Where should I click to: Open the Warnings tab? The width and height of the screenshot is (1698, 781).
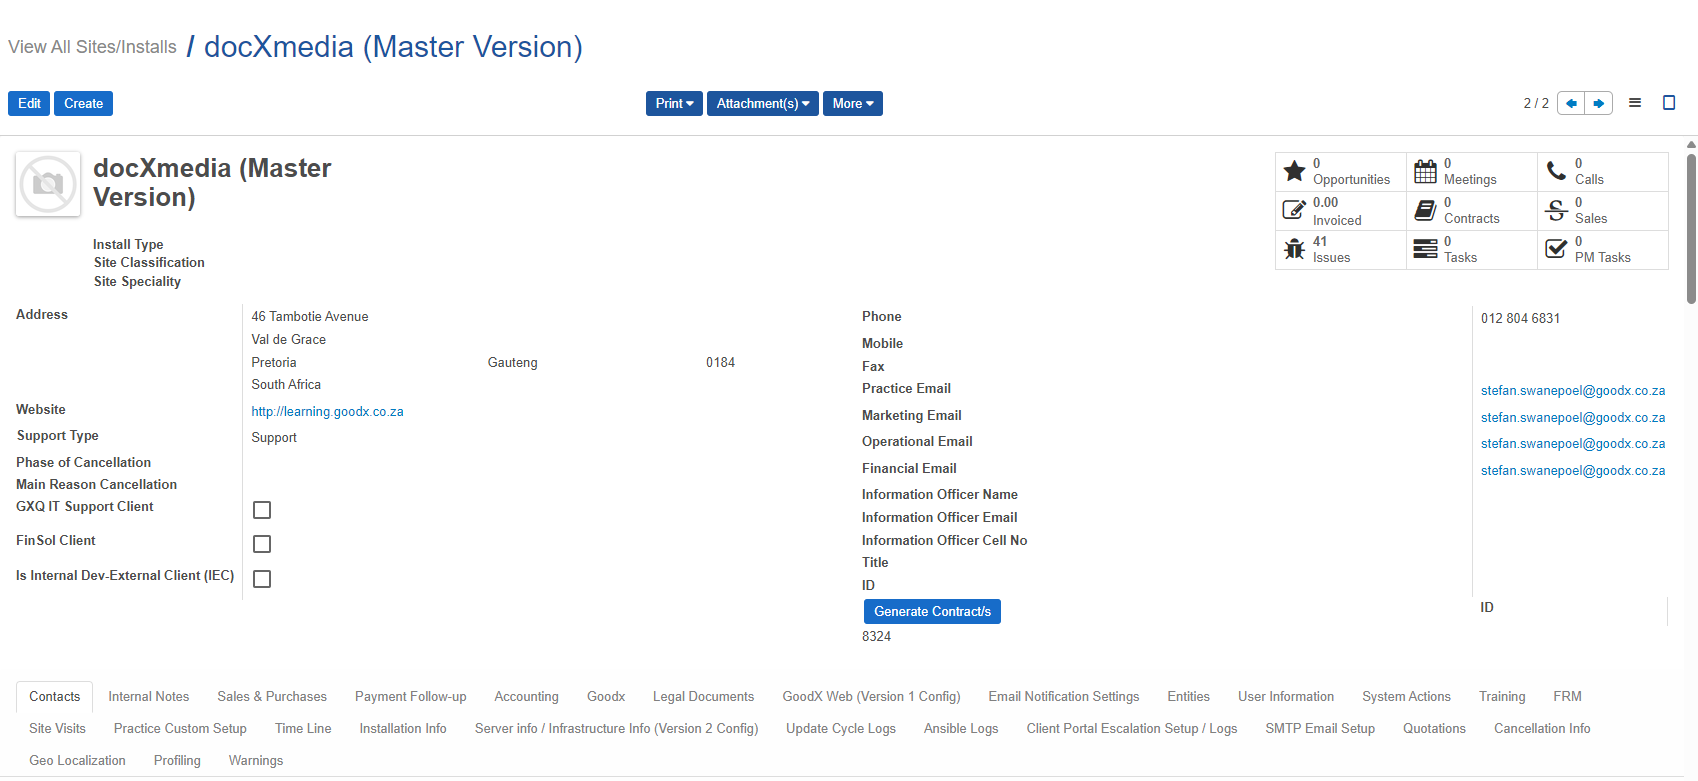coord(256,761)
